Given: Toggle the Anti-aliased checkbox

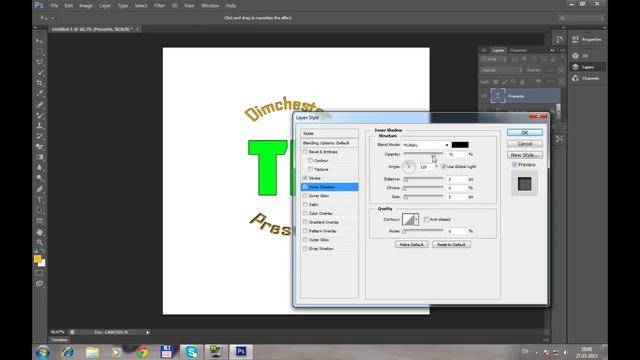Looking at the screenshot, I should 427,220.
